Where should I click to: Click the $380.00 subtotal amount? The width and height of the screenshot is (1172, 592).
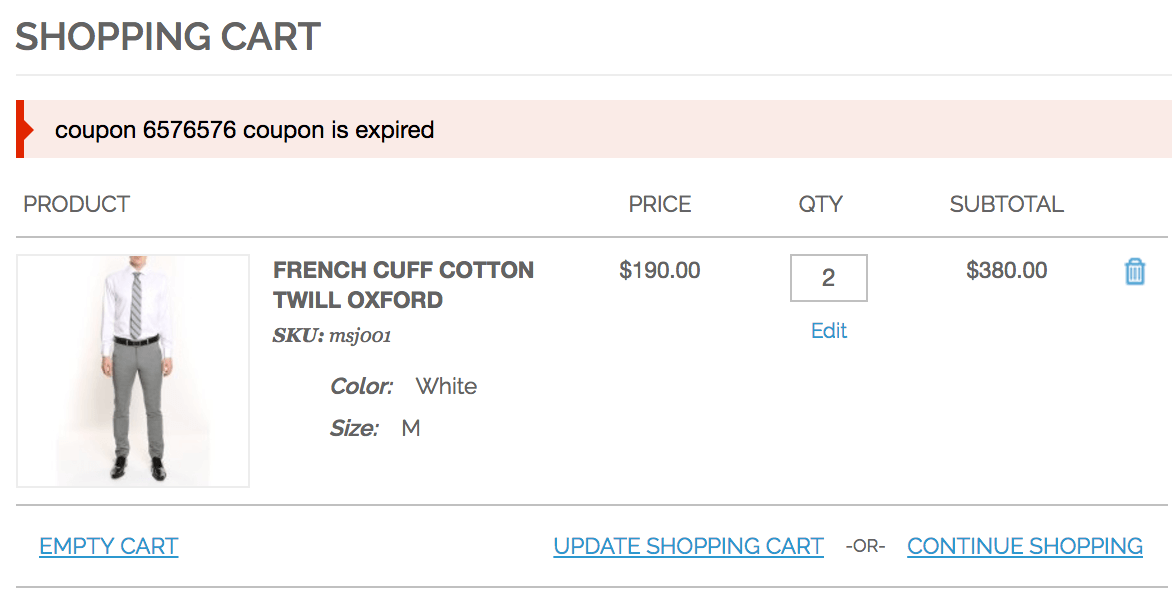1006,270
